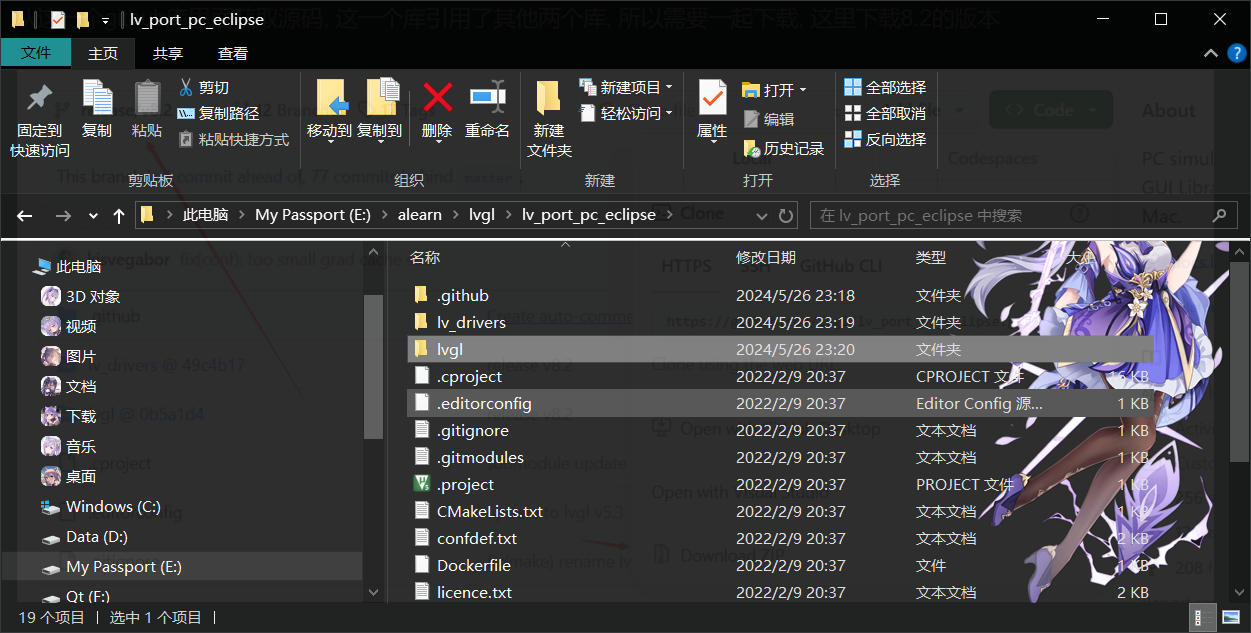The width and height of the screenshot is (1251, 633).
Task: Switch to the 查看 ribbon tab
Action: (233, 53)
